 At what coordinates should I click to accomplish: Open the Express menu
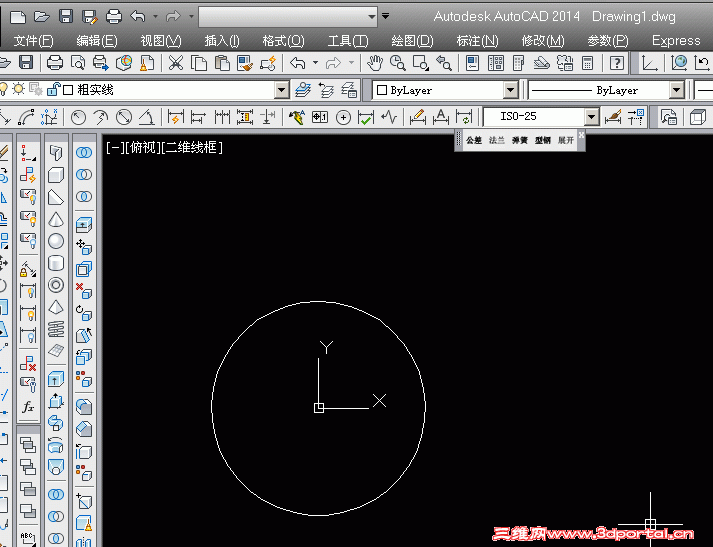pos(676,41)
